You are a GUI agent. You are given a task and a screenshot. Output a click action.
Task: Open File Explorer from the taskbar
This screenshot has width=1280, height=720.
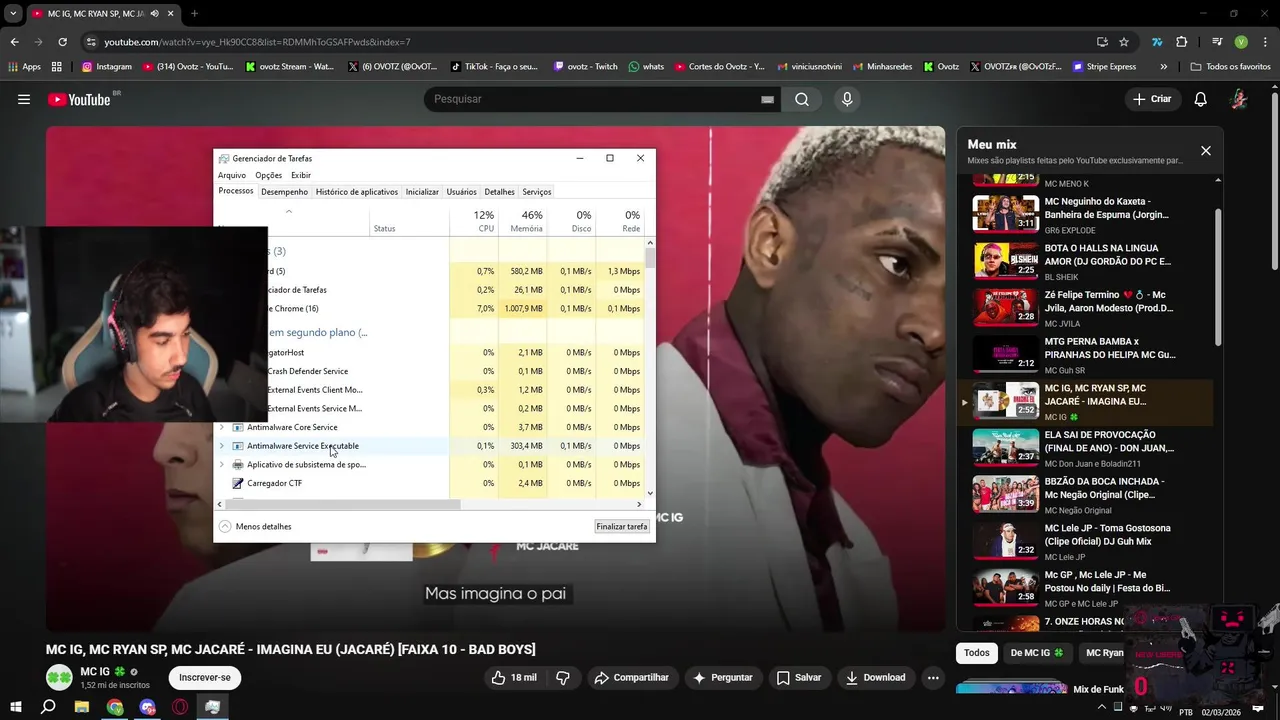point(82,707)
